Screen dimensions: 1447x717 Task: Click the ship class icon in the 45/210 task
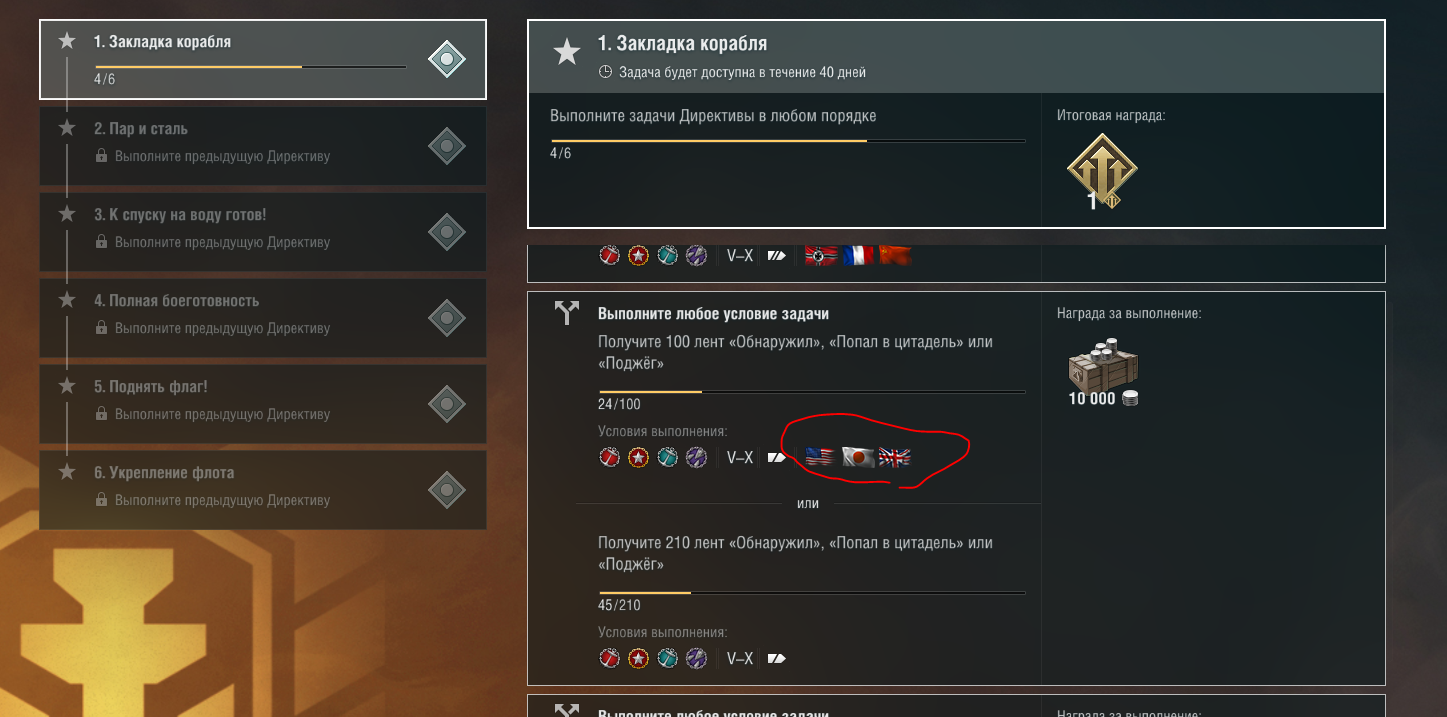click(777, 658)
